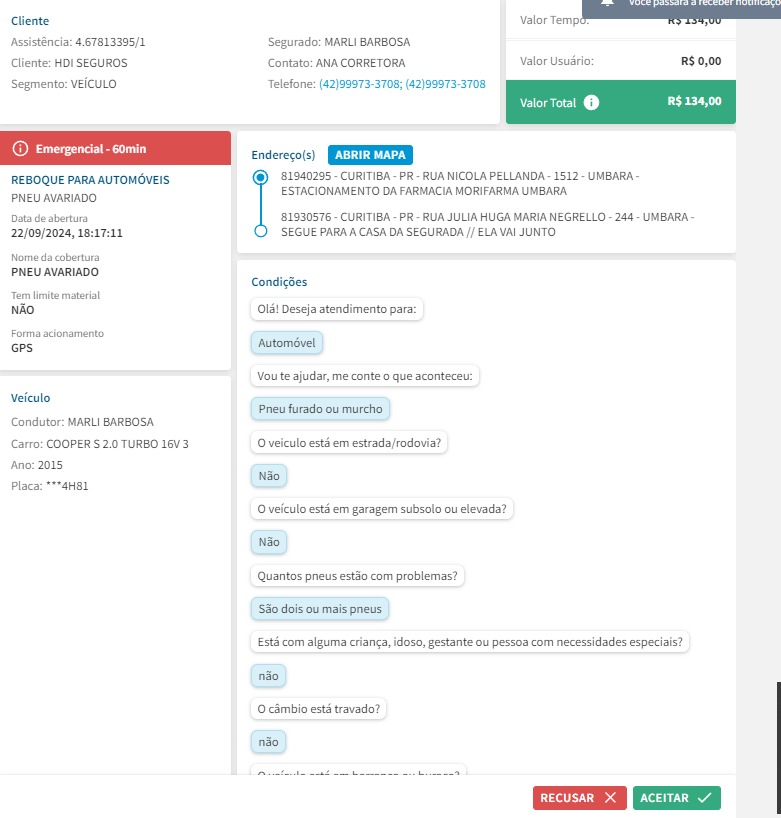Click the Emergencial - 60min red banner

point(116,149)
